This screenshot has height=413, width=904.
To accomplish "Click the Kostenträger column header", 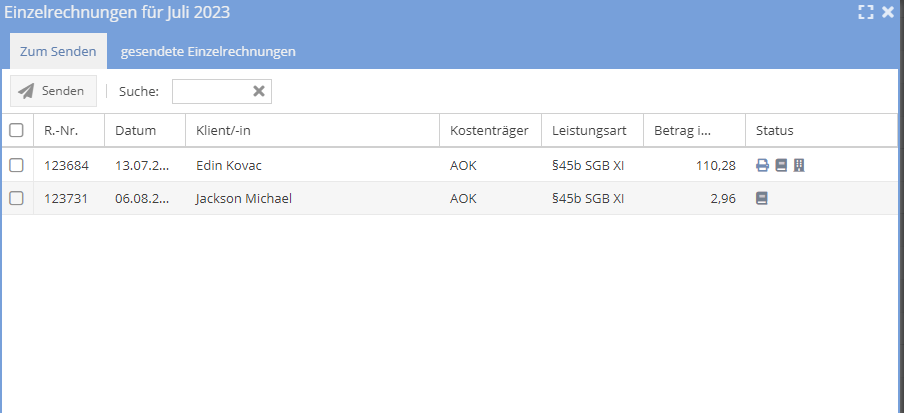I will [x=489, y=130].
